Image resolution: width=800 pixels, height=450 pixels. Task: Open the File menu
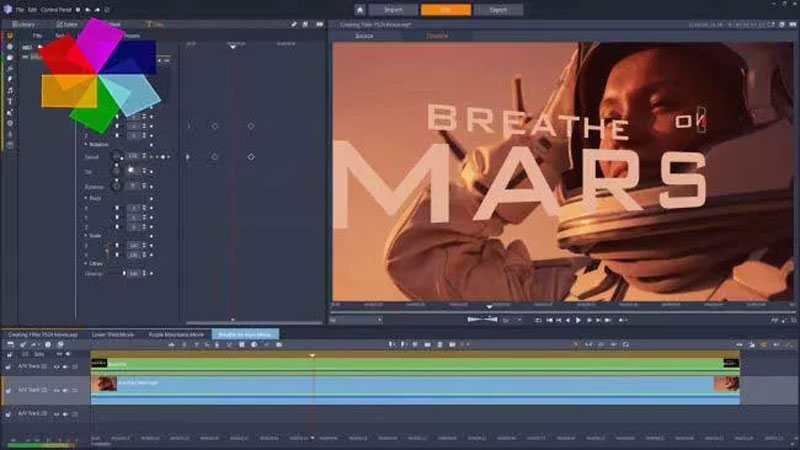(19, 9)
